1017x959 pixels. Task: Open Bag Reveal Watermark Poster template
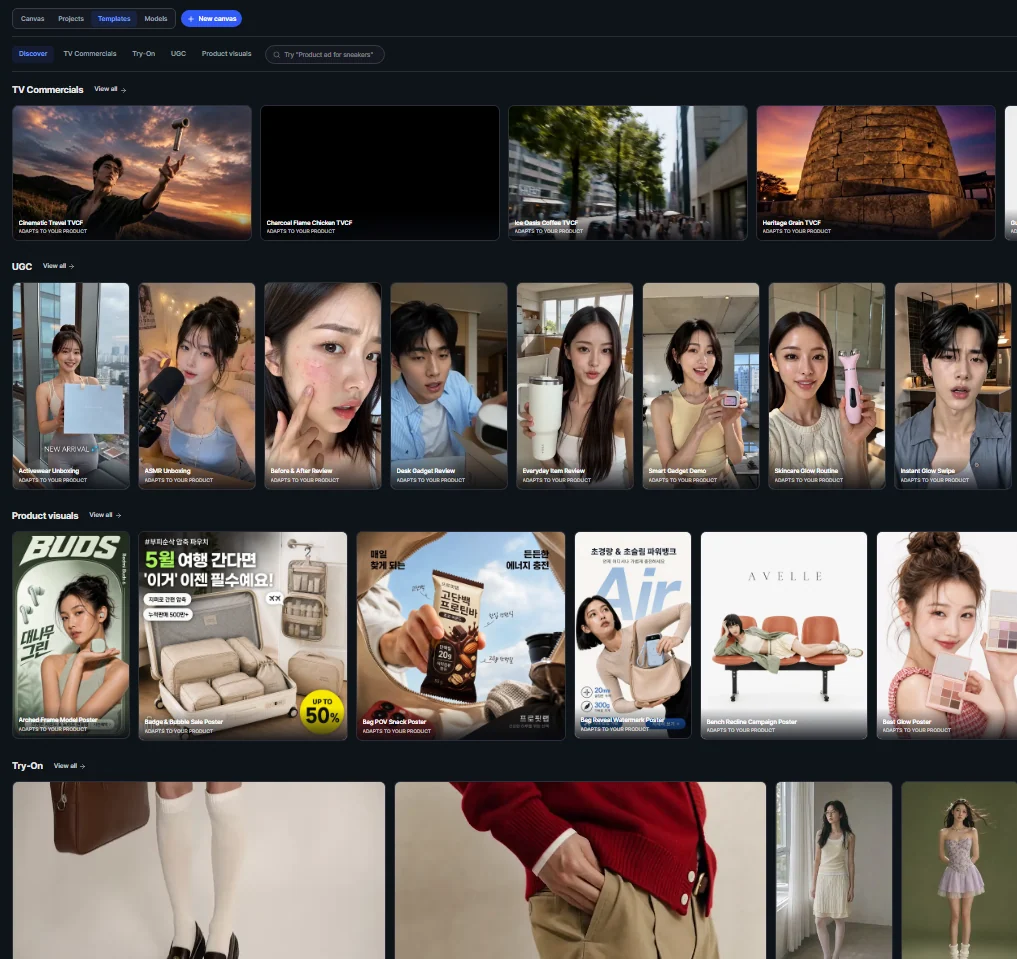pyautogui.click(x=633, y=635)
